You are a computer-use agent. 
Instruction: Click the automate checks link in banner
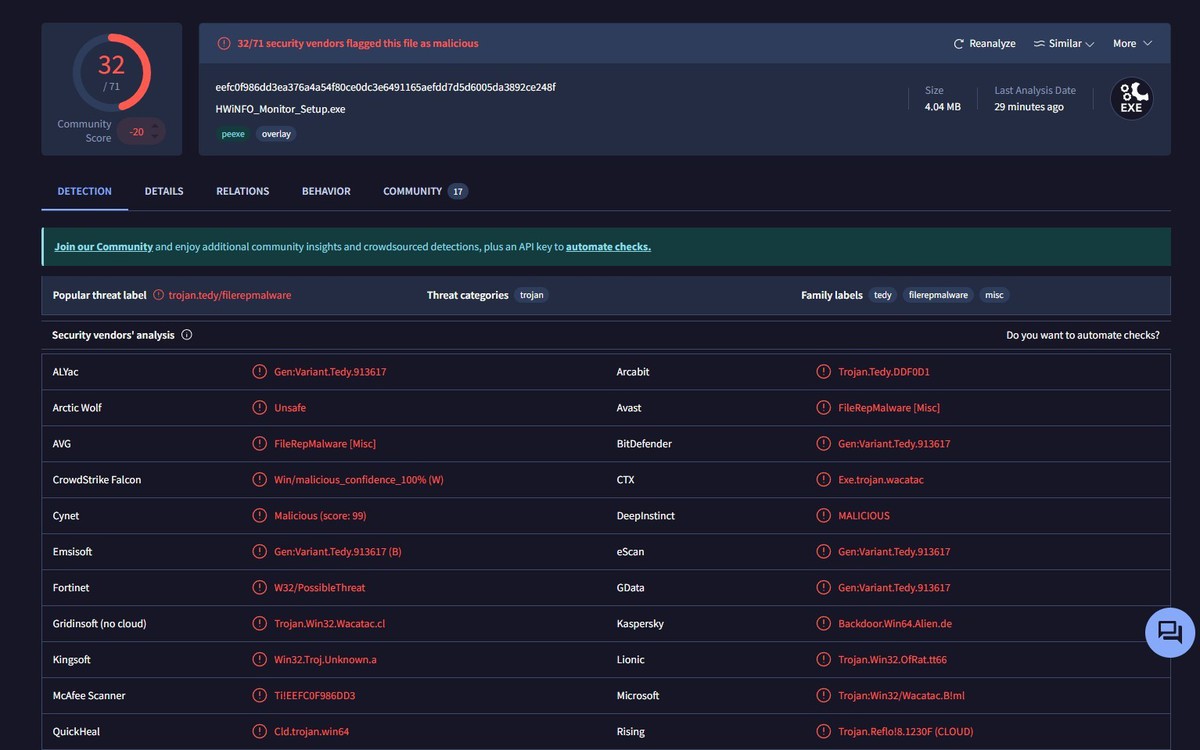click(608, 247)
